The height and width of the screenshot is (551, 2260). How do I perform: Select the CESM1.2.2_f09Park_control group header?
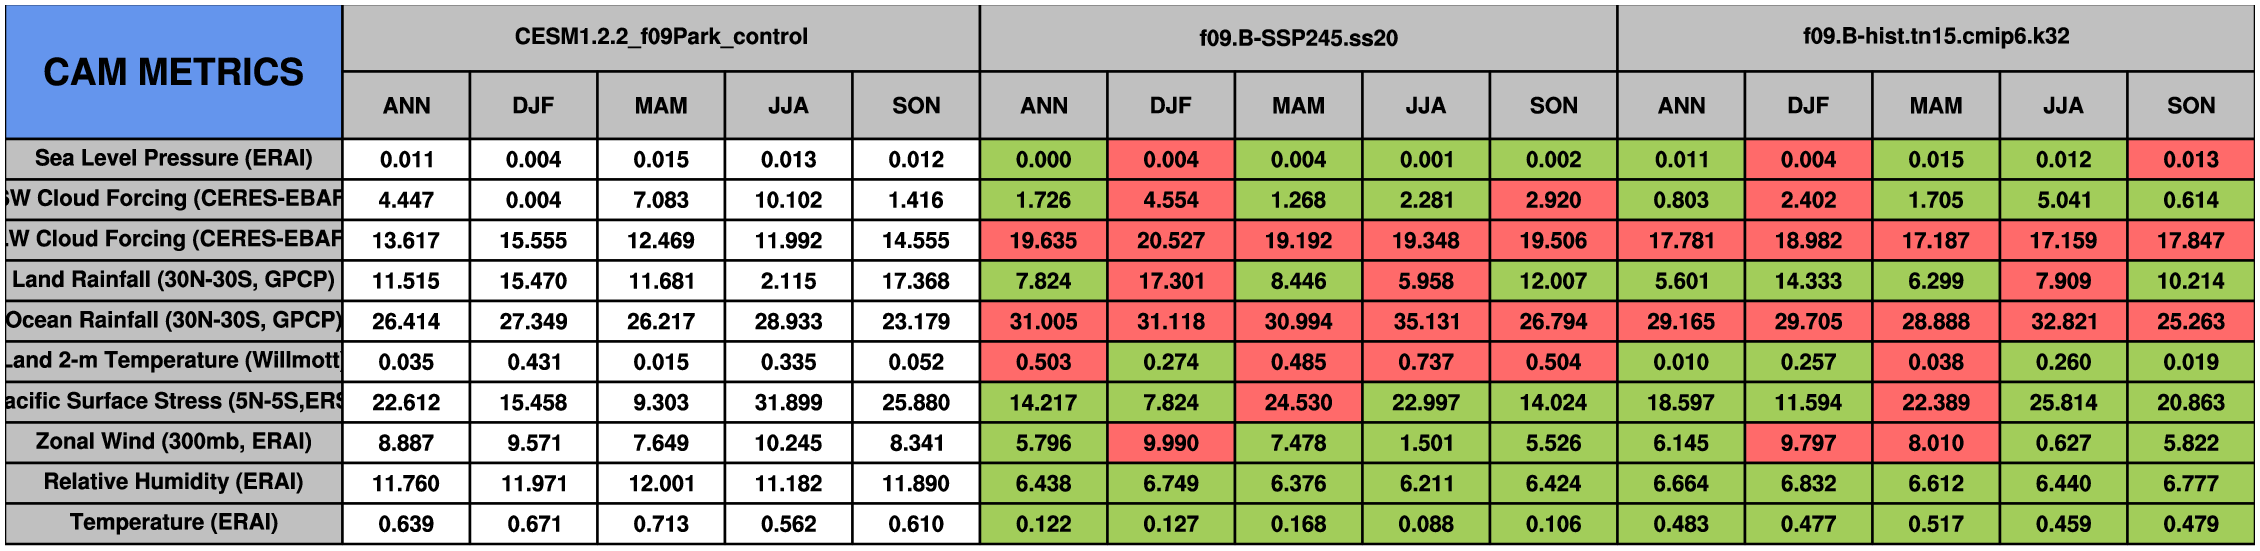click(661, 37)
